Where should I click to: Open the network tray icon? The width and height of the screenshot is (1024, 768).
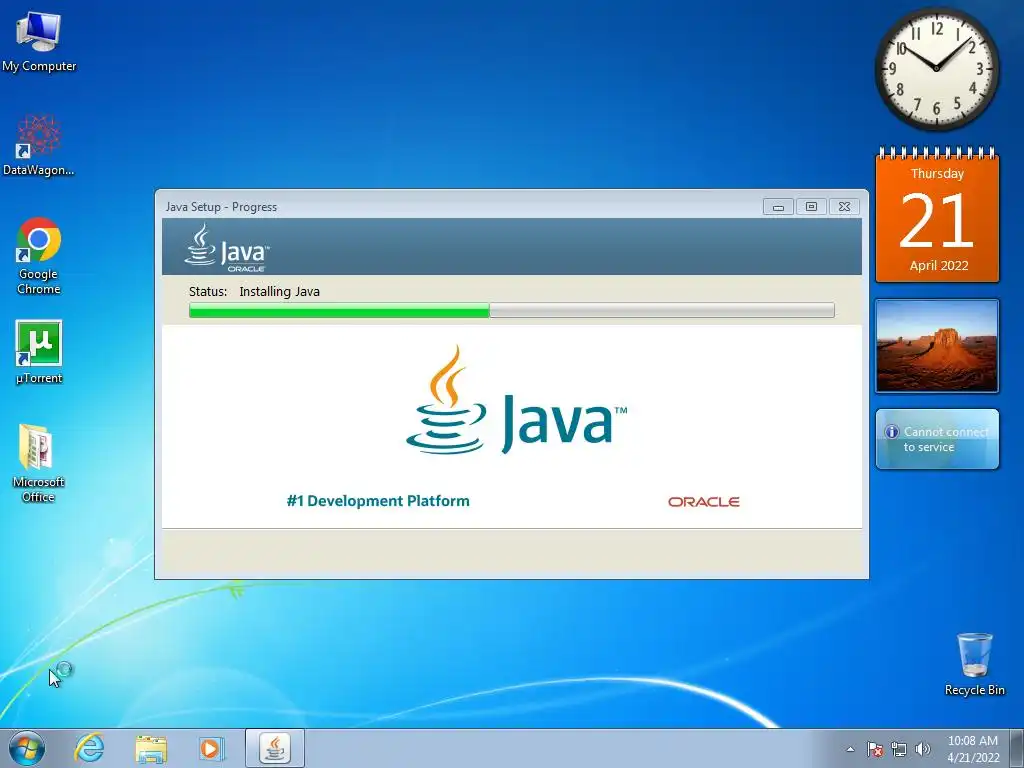[x=899, y=749]
